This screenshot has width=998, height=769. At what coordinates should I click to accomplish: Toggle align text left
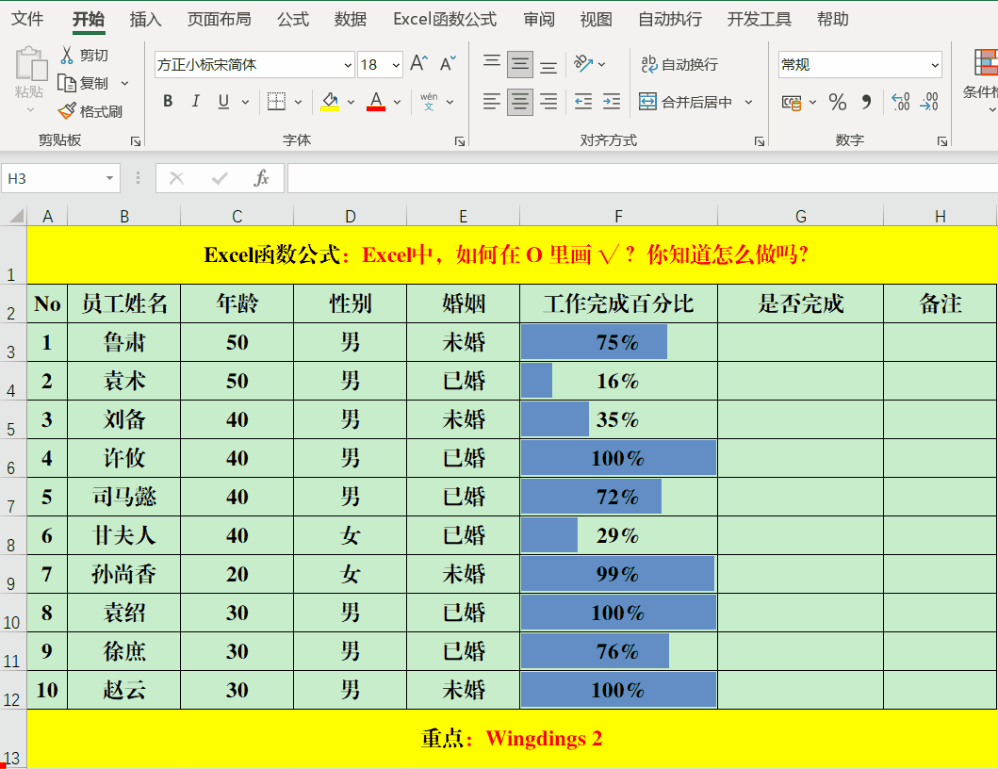click(491, 102)
